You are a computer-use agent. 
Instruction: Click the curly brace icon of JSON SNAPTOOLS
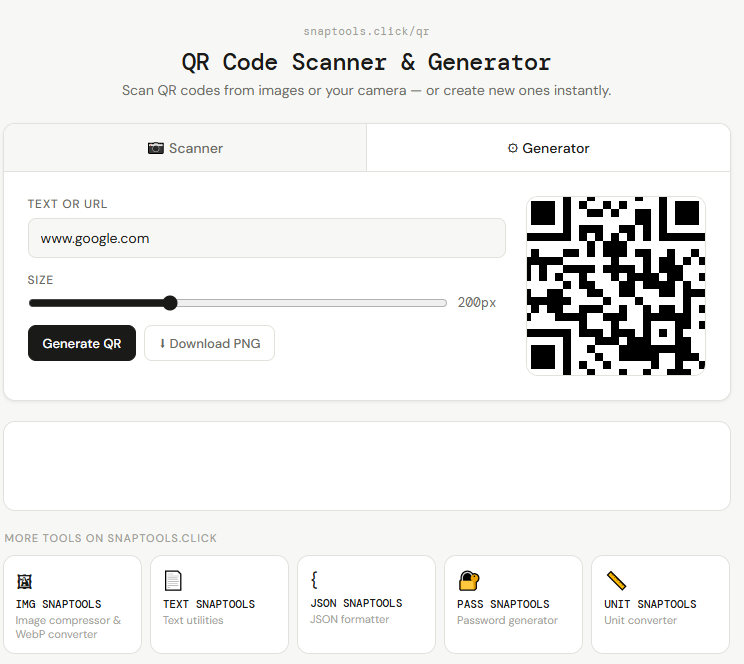(x=314, y=580)
